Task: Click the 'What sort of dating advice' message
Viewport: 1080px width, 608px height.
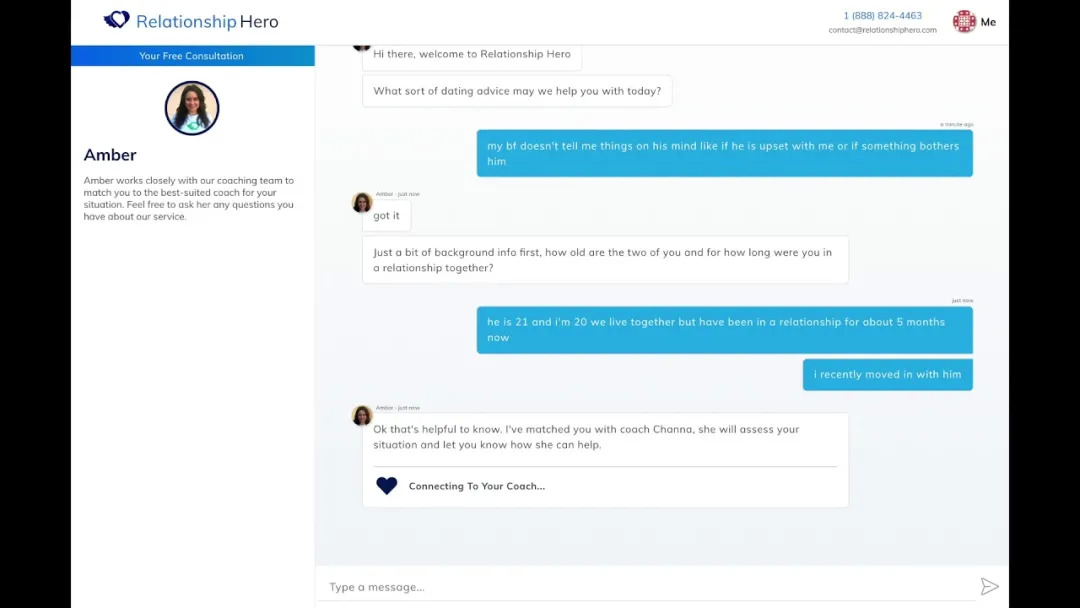Action: tap(517, 91)
